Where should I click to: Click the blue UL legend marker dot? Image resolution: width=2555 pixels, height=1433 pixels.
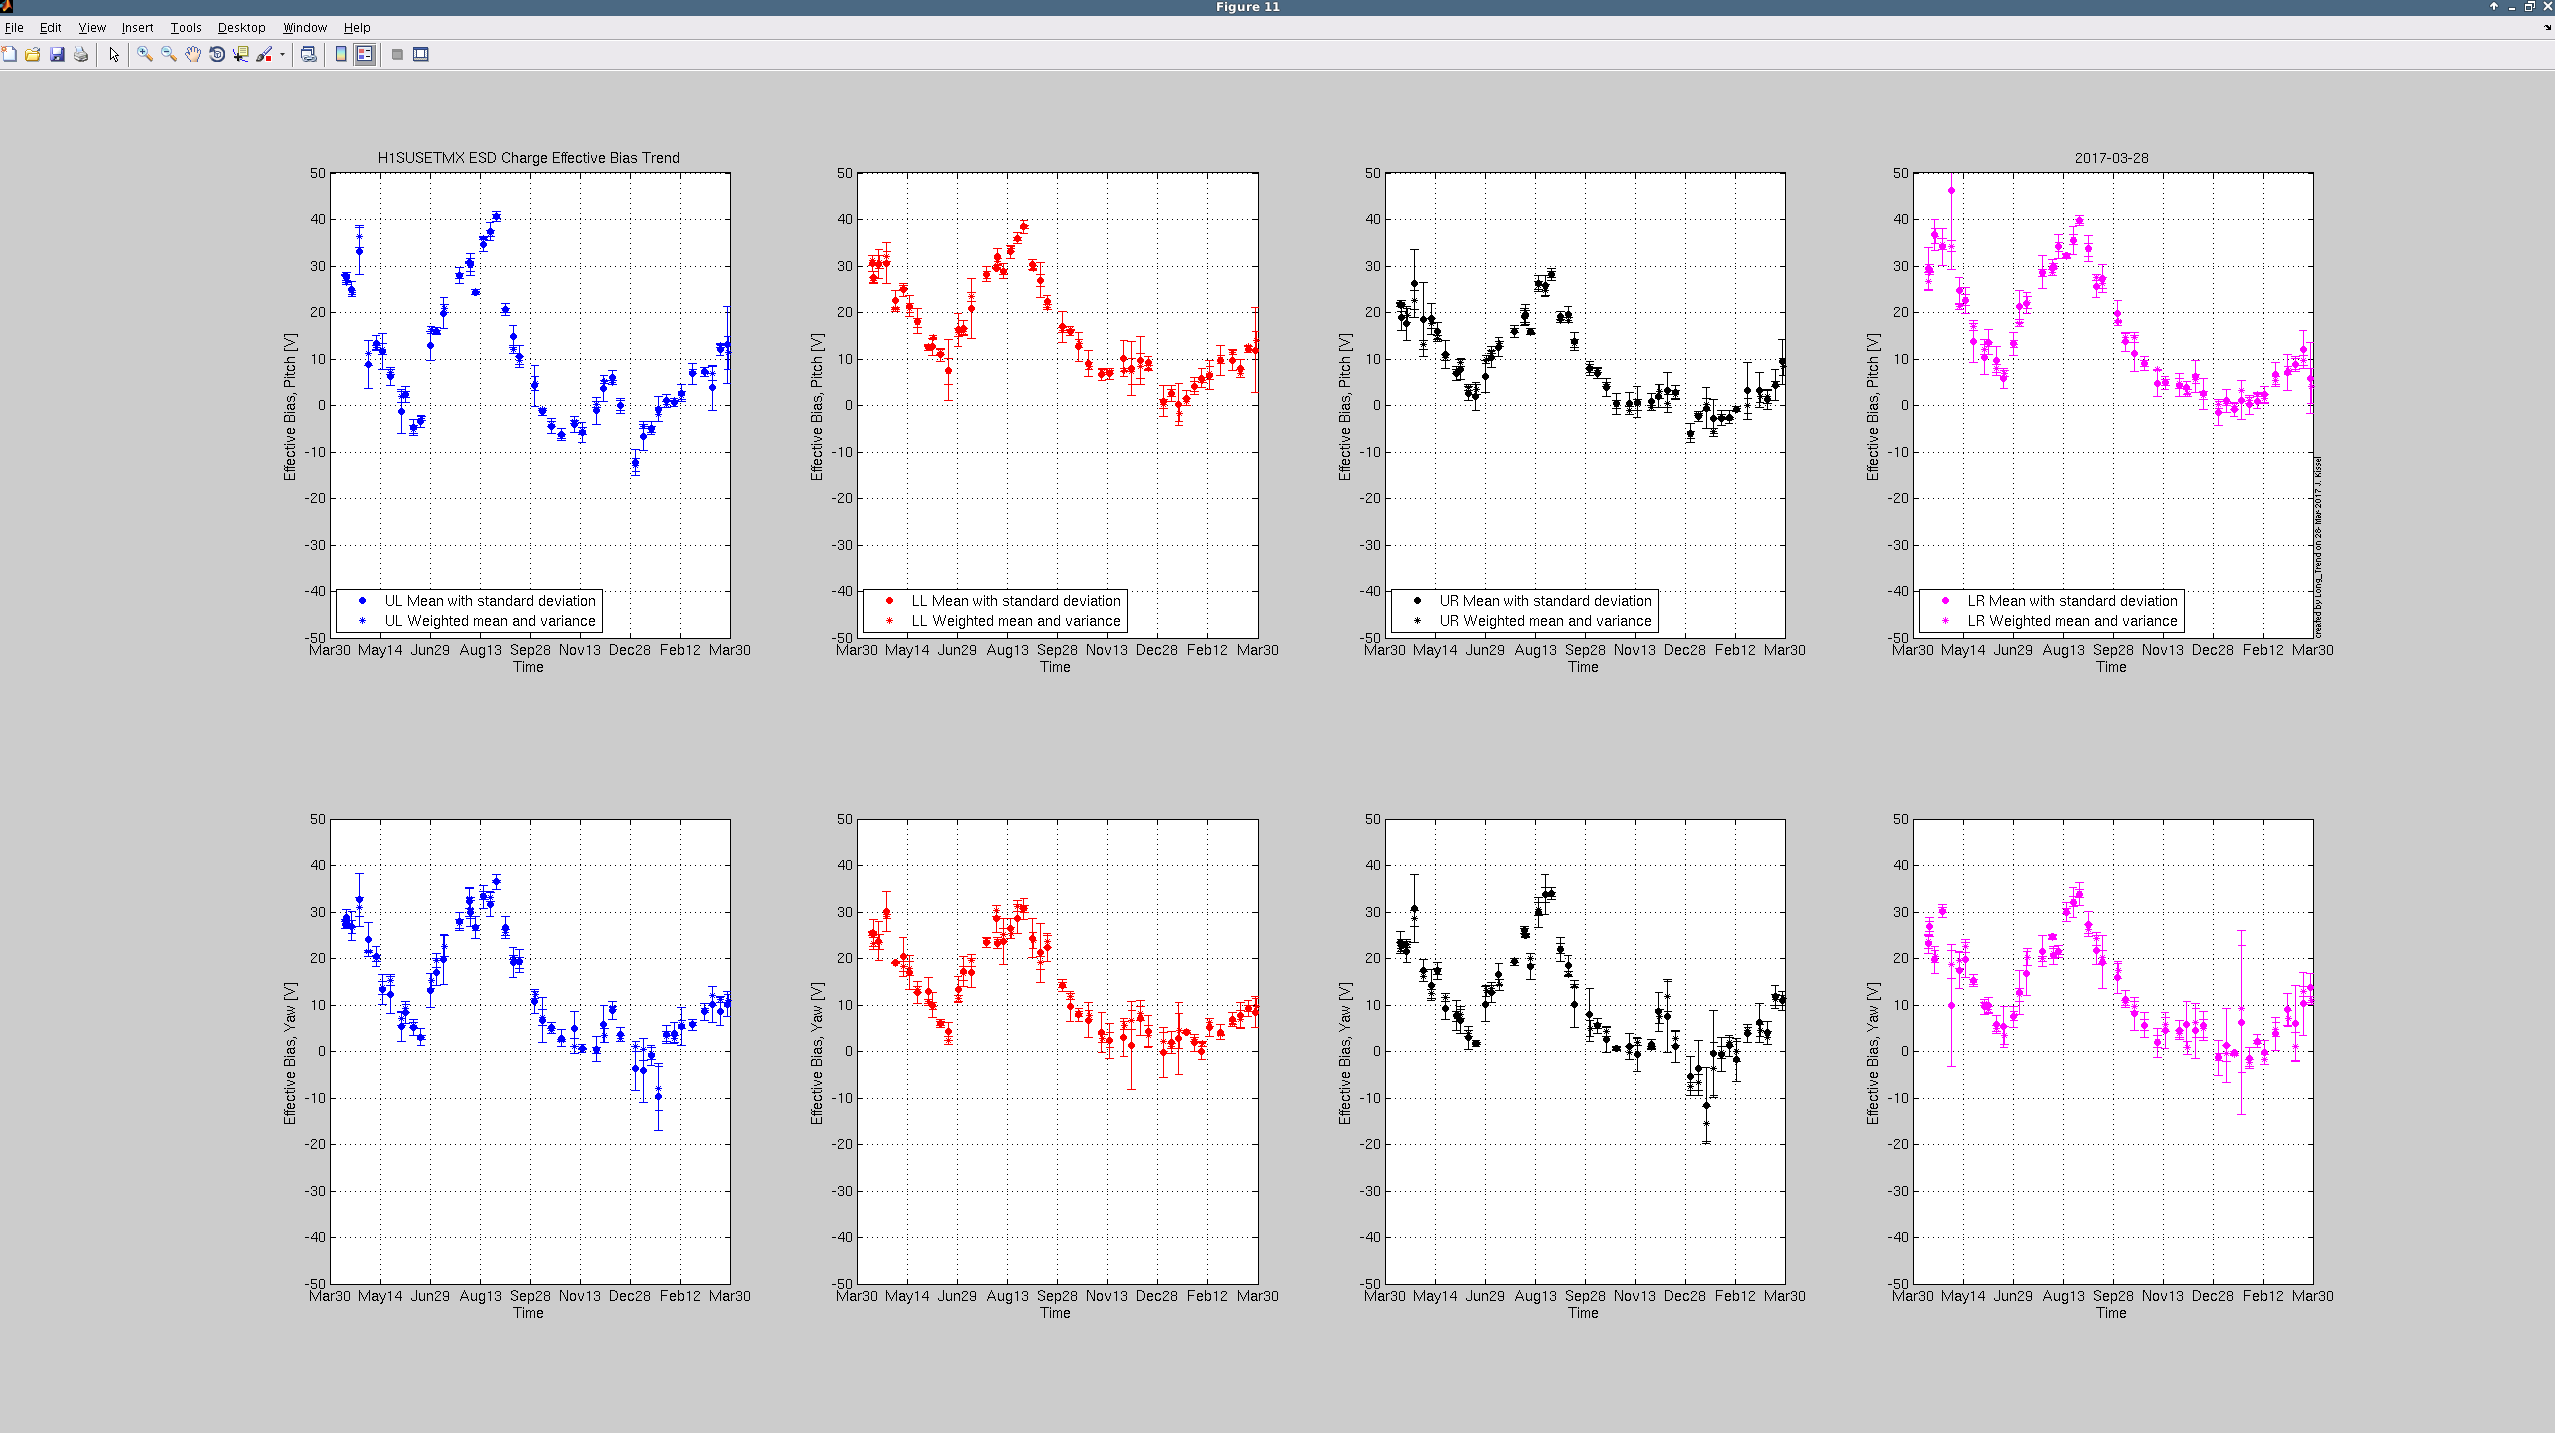tap(362, 601)
